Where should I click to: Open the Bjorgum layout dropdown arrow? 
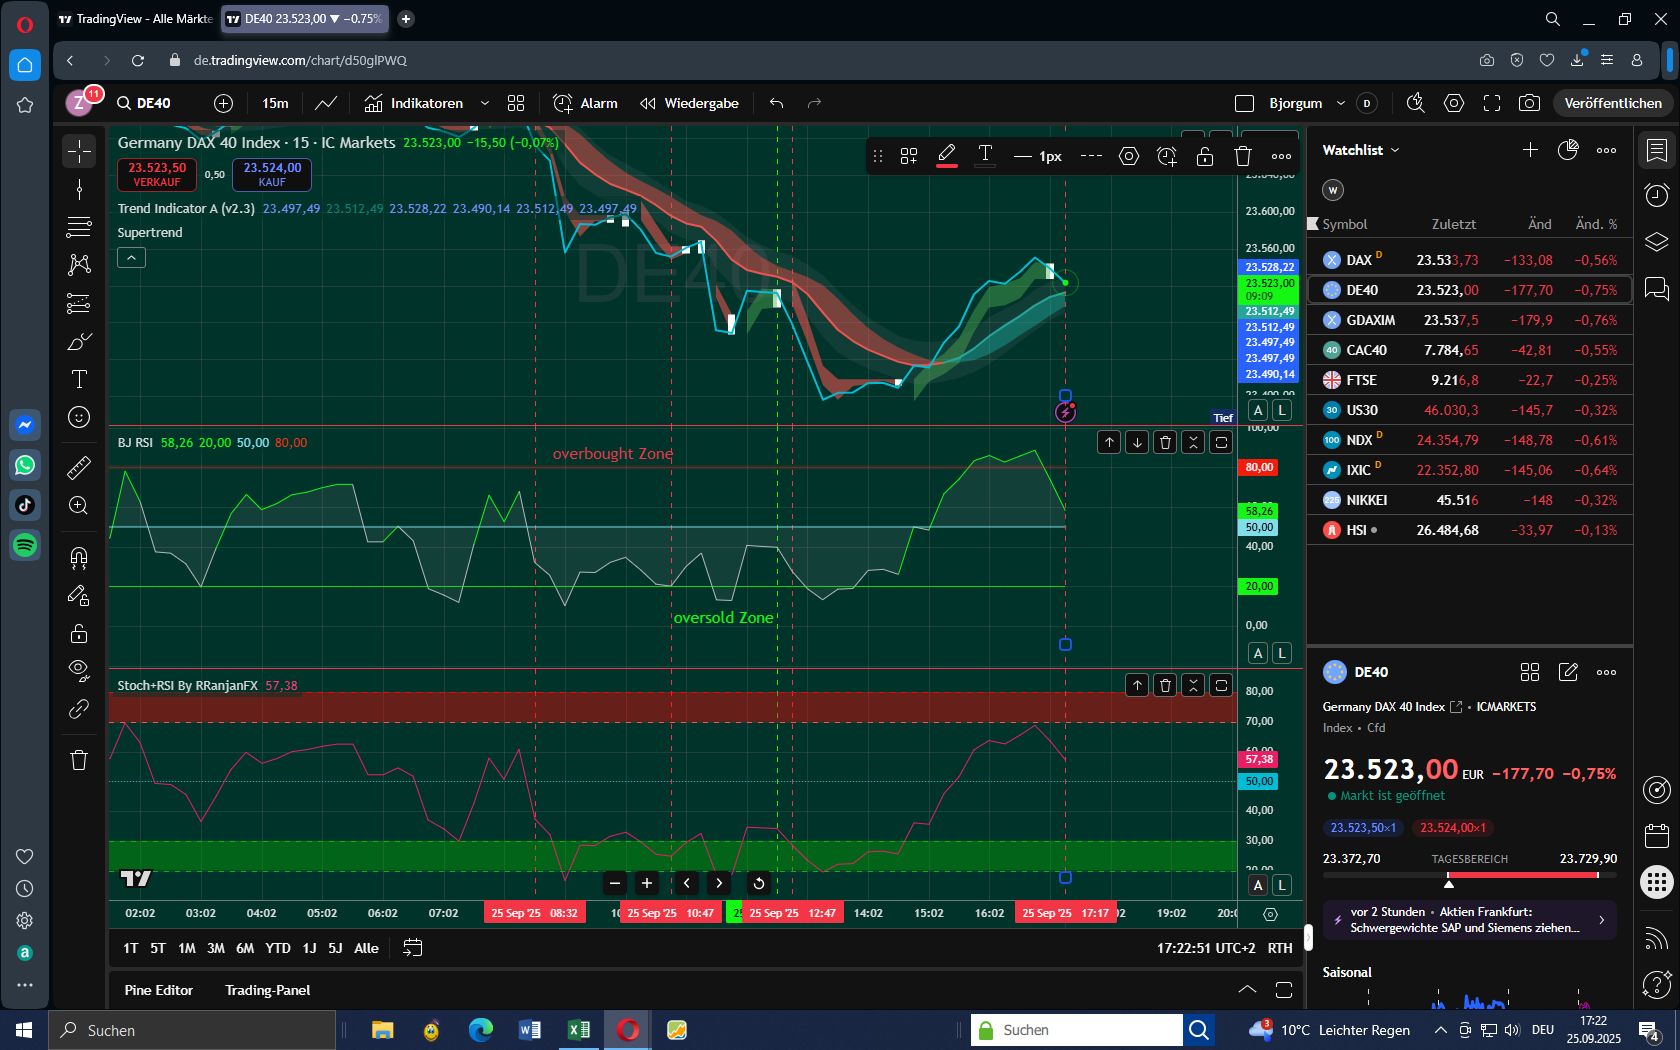(x=1341, y=103)
